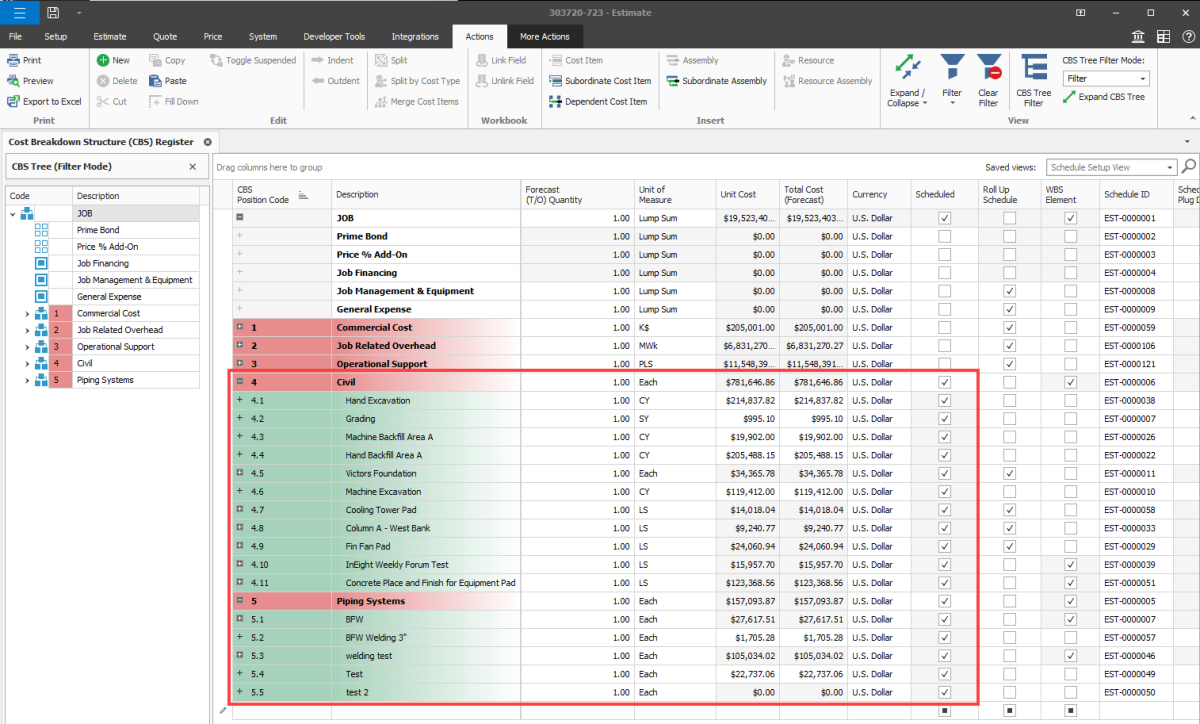Insert a Subordinate Cost Item
The image size is (1200, 724).
click(x=600, y=81)
